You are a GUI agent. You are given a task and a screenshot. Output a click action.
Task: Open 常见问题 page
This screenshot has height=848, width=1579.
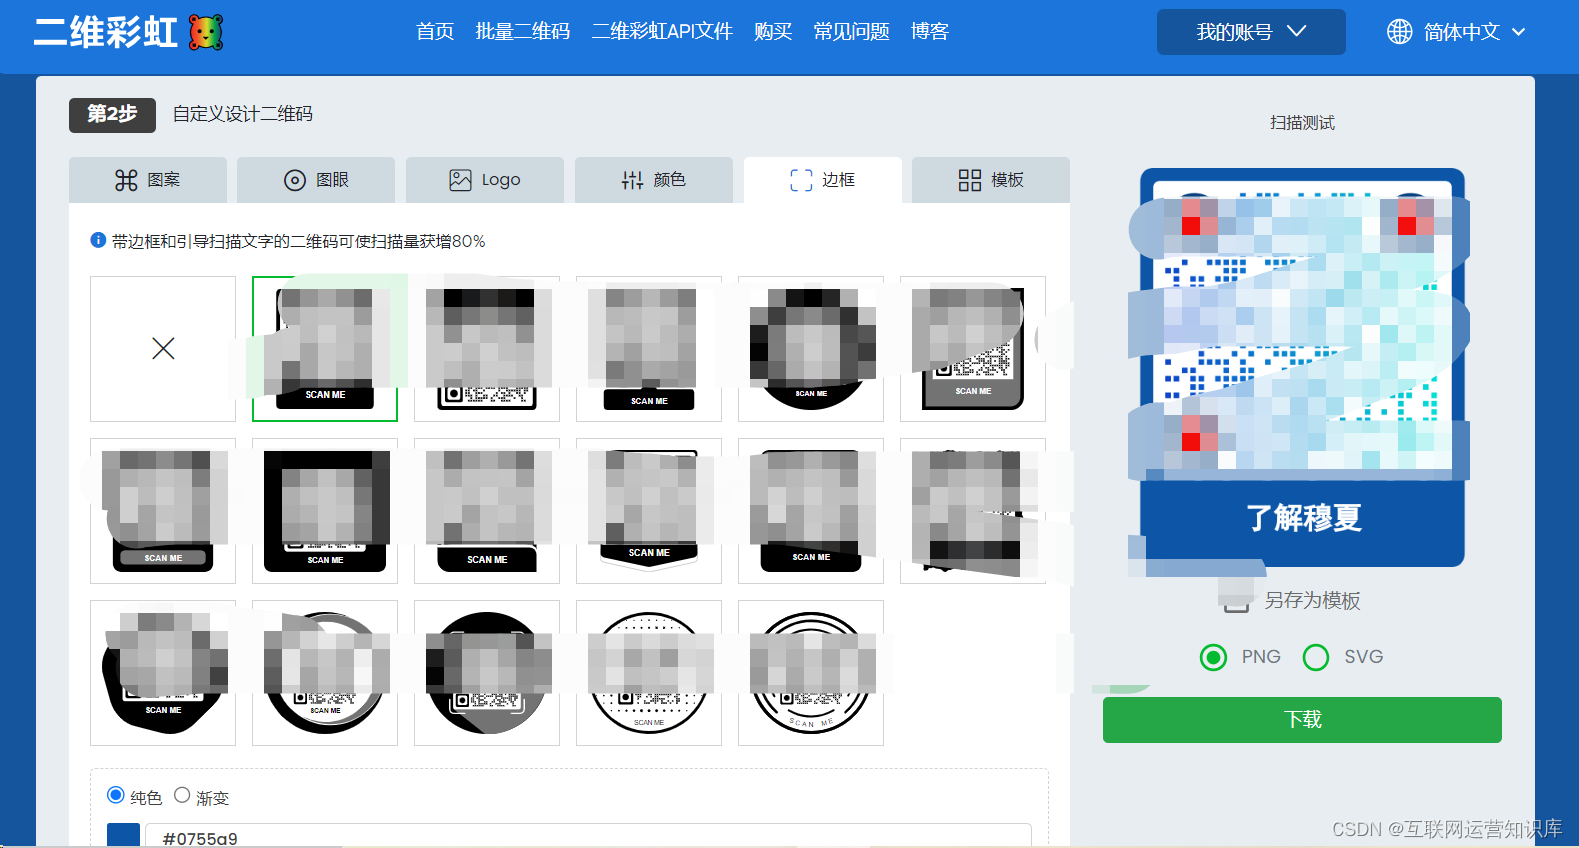(852, 32)
